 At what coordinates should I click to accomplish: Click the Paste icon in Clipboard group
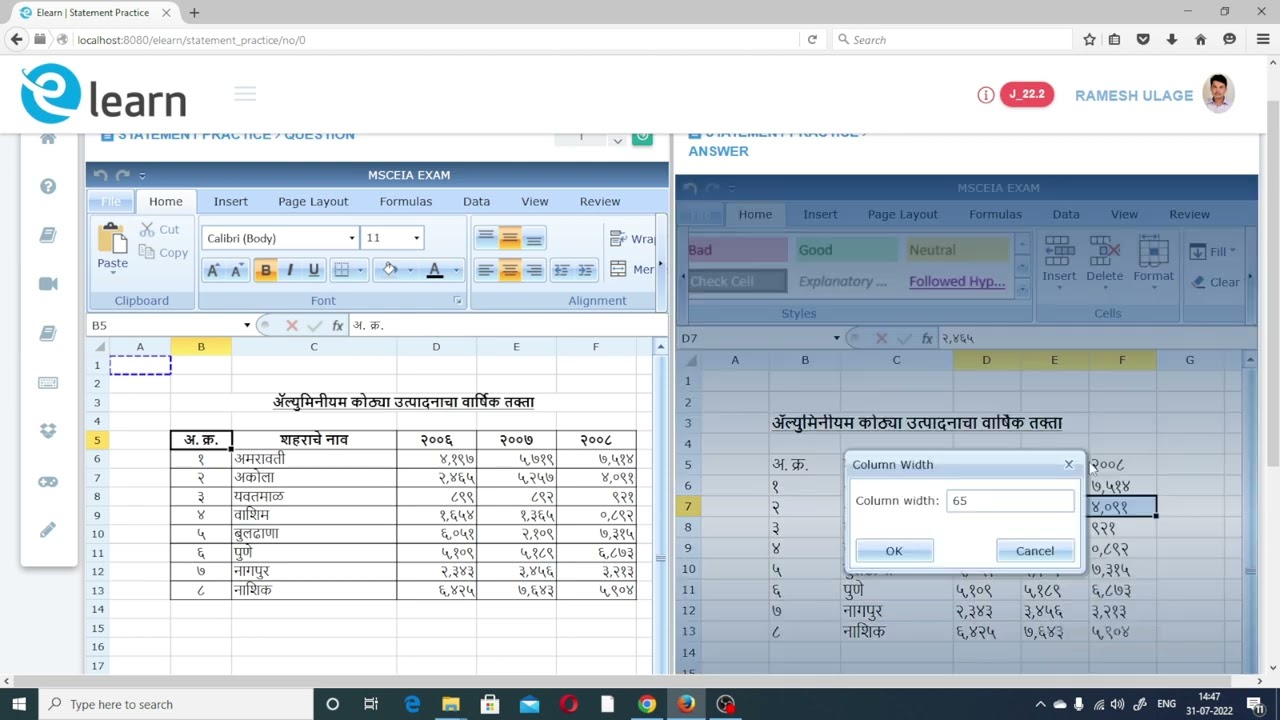[x=112, y=240]
